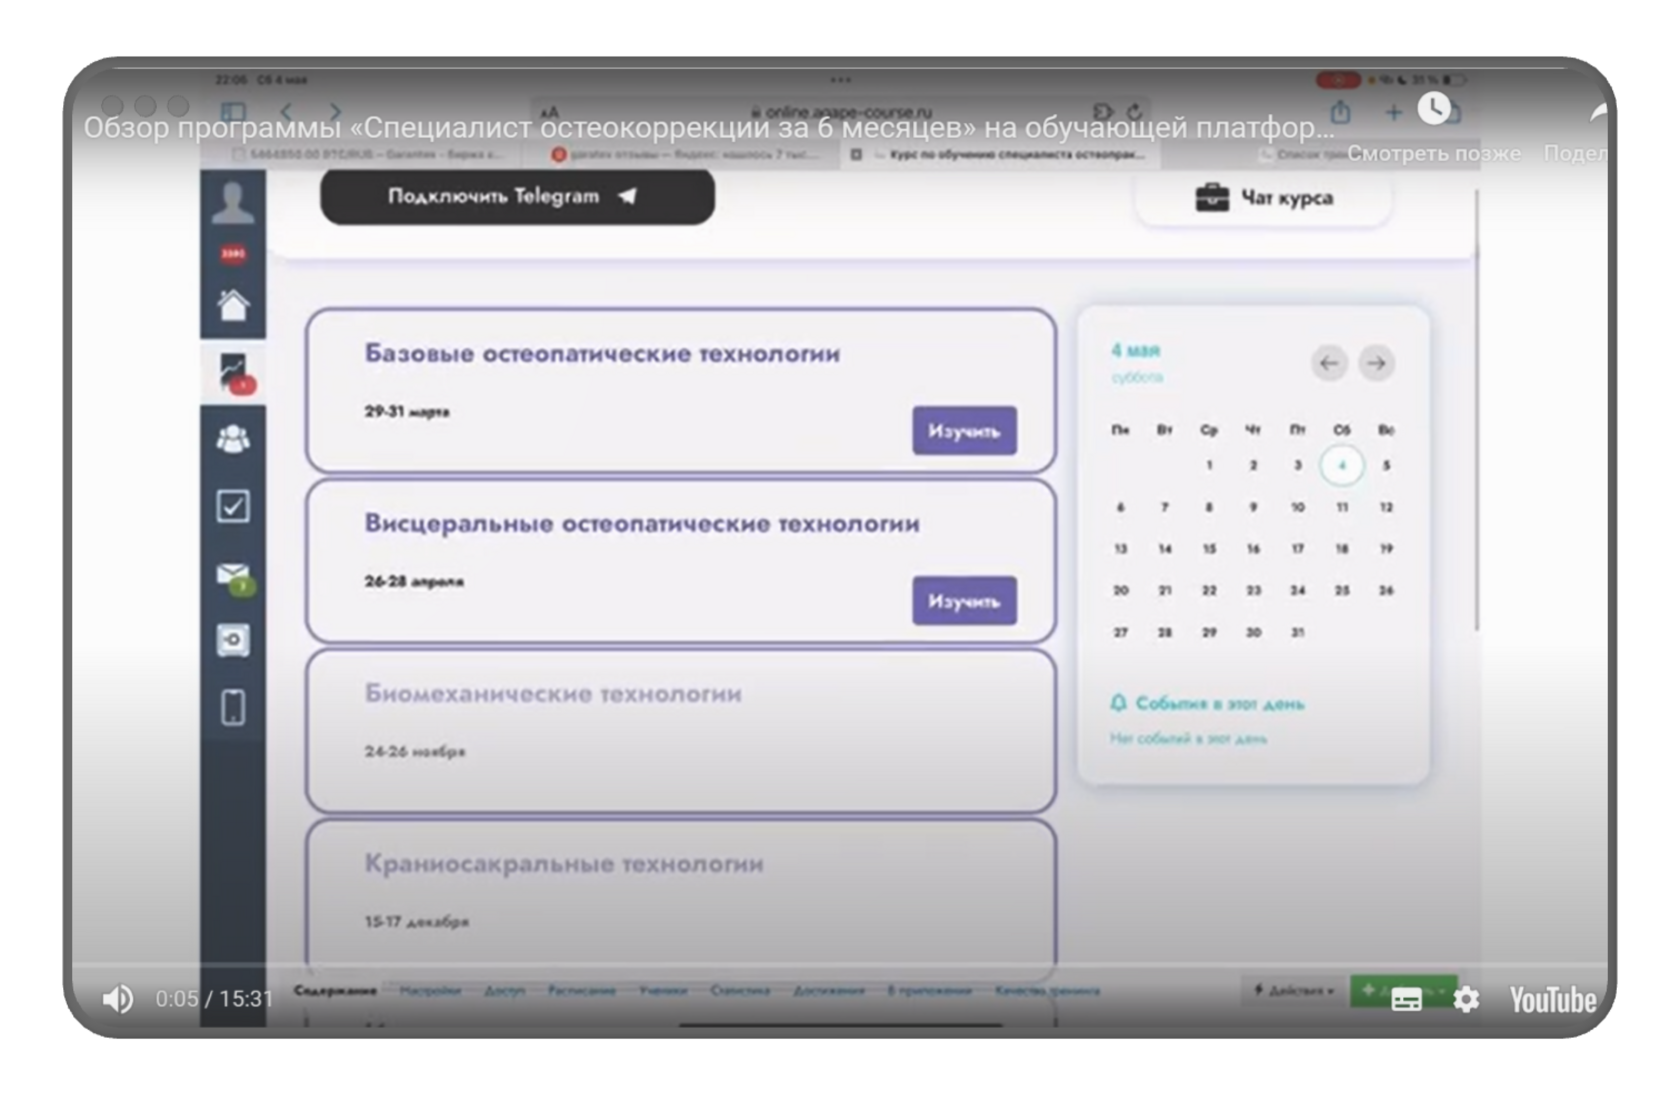Viewport: 1680px width, 1095px height.
Task: Open Висцеральные остеопатические технологии module title
Action: pyautogui.click(x=642, y=523)
